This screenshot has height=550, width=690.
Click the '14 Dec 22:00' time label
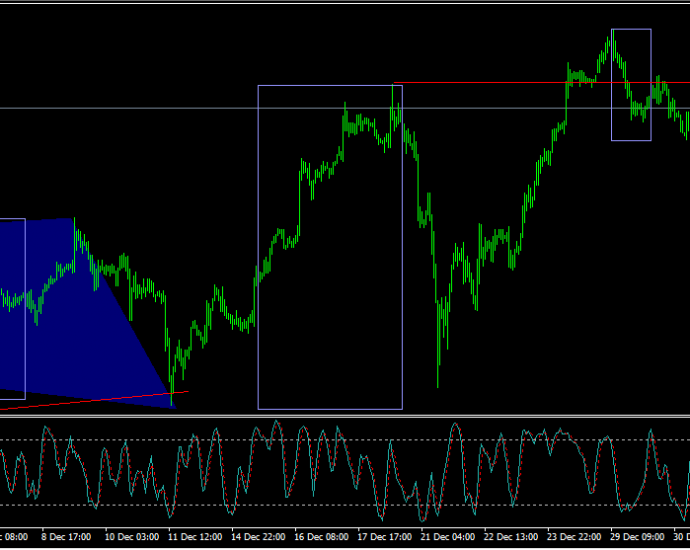(x=258, y=537)
